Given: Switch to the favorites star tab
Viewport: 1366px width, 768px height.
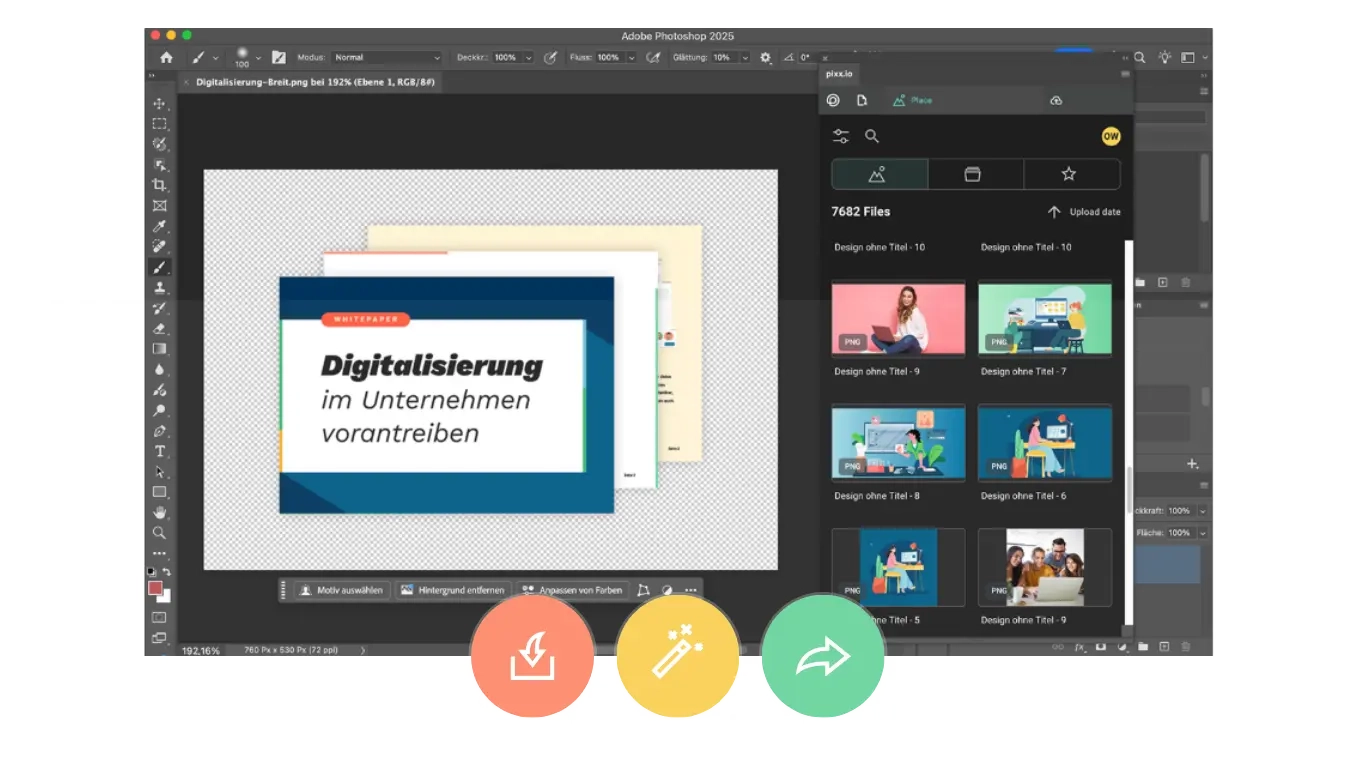Looking at the screenshot, I should click(x=1068, y=174).
